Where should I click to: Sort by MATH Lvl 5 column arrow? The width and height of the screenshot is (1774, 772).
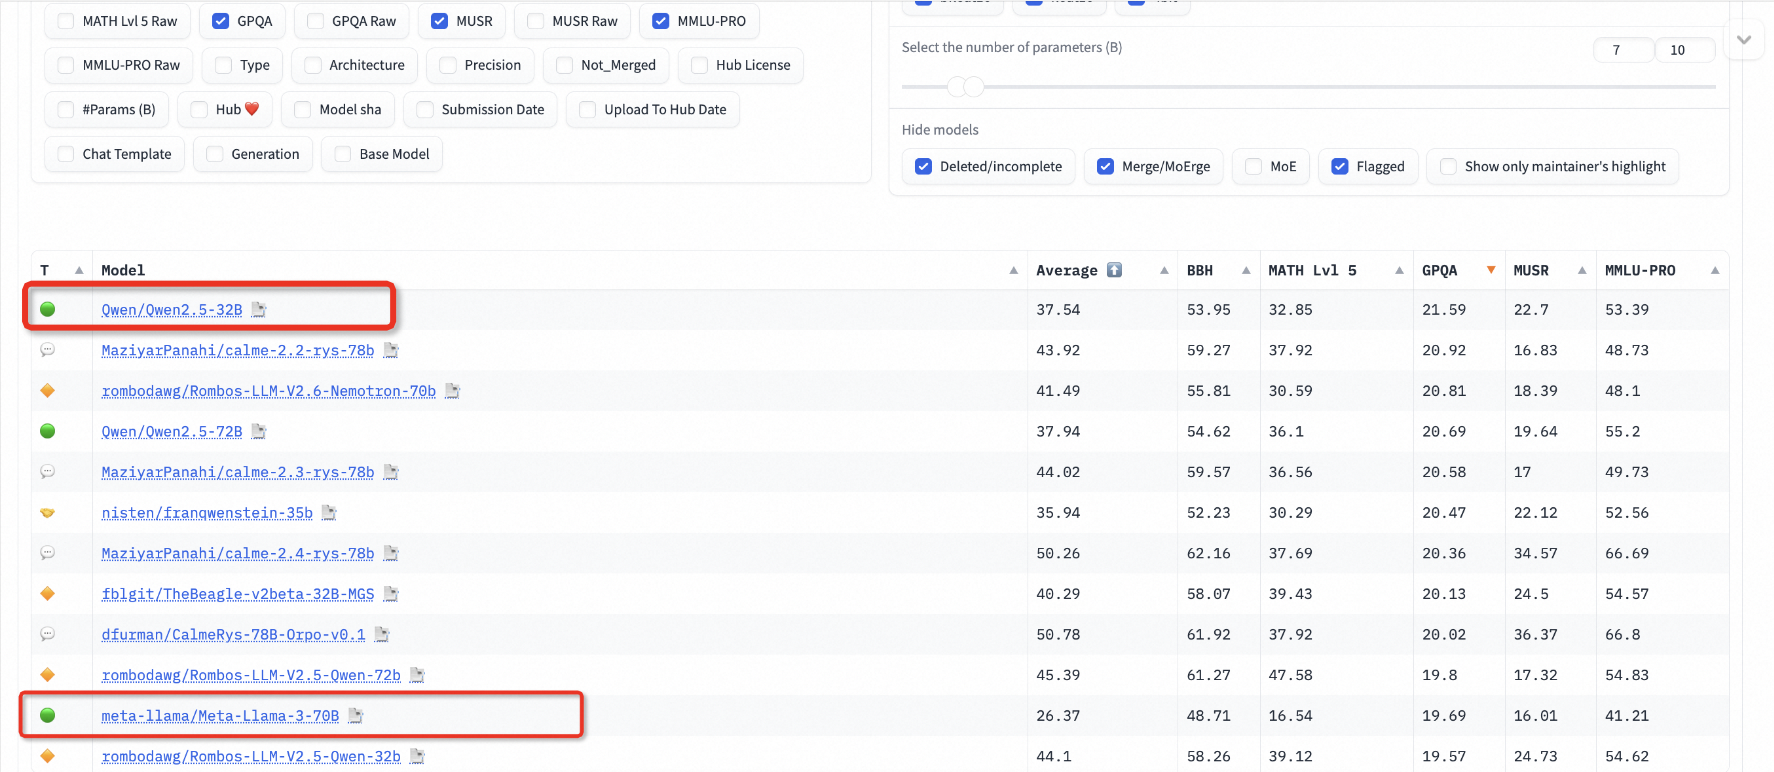pos(1399,270)
